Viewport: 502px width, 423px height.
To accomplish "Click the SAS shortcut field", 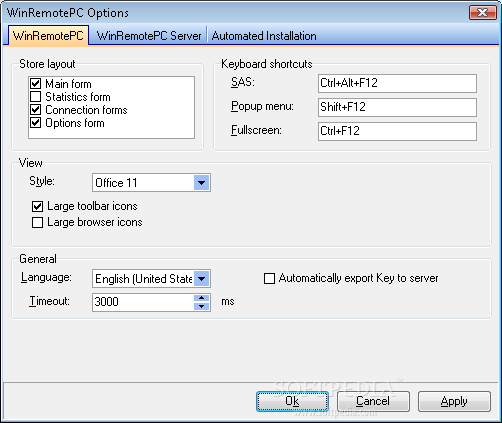I will 397,83.
